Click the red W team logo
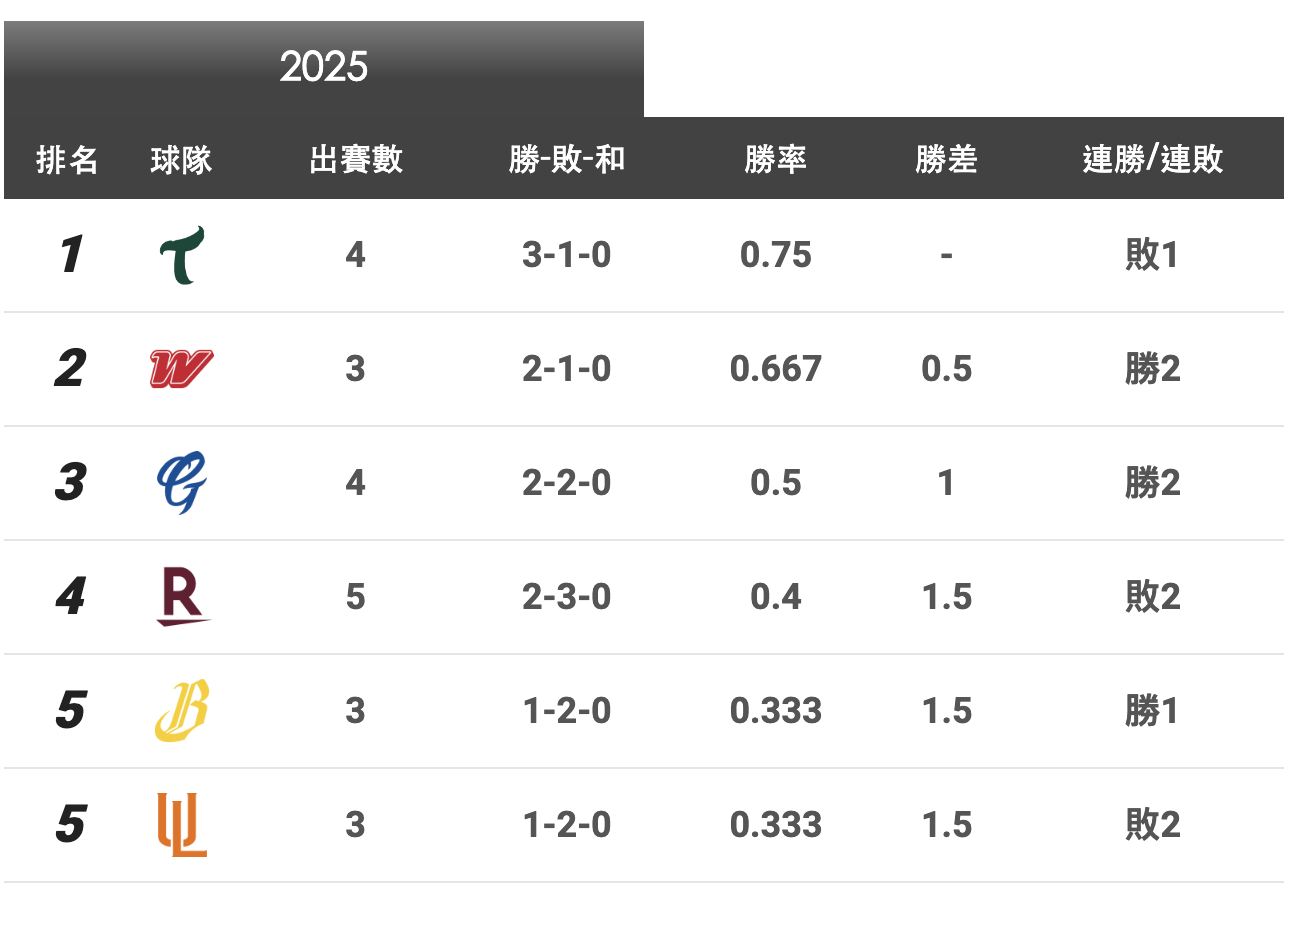This screenshot has height=932, width=1300. coord(181,369)
